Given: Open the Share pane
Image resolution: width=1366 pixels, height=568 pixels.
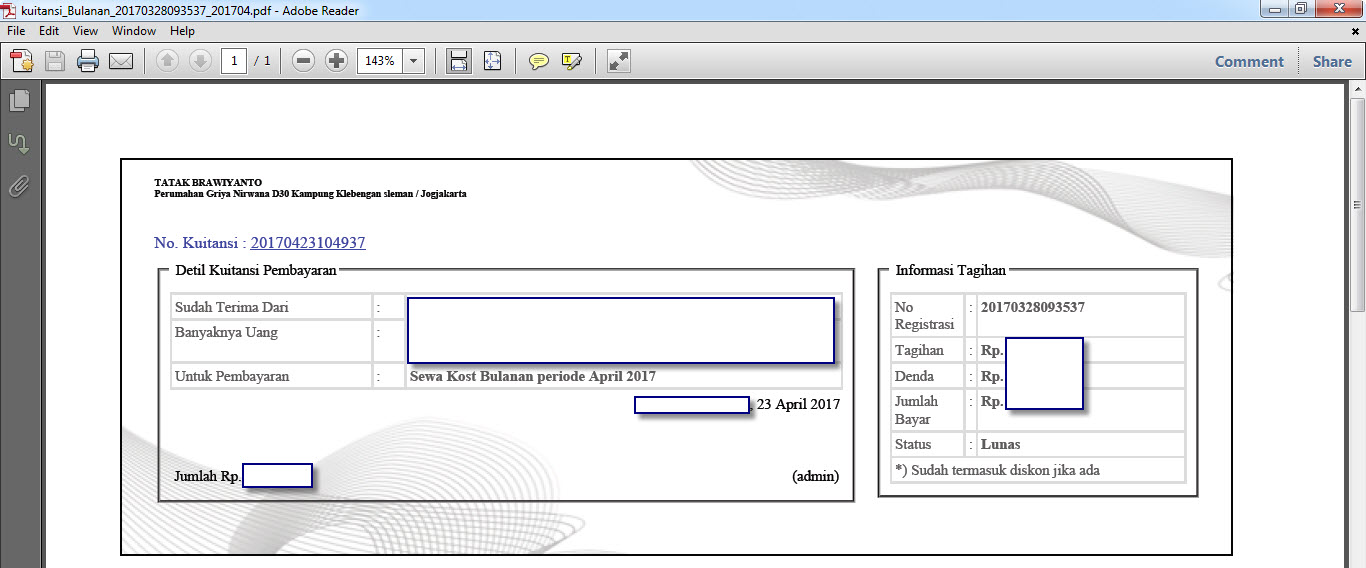Looking at the screenshot, I should [x=1332, y=61].
